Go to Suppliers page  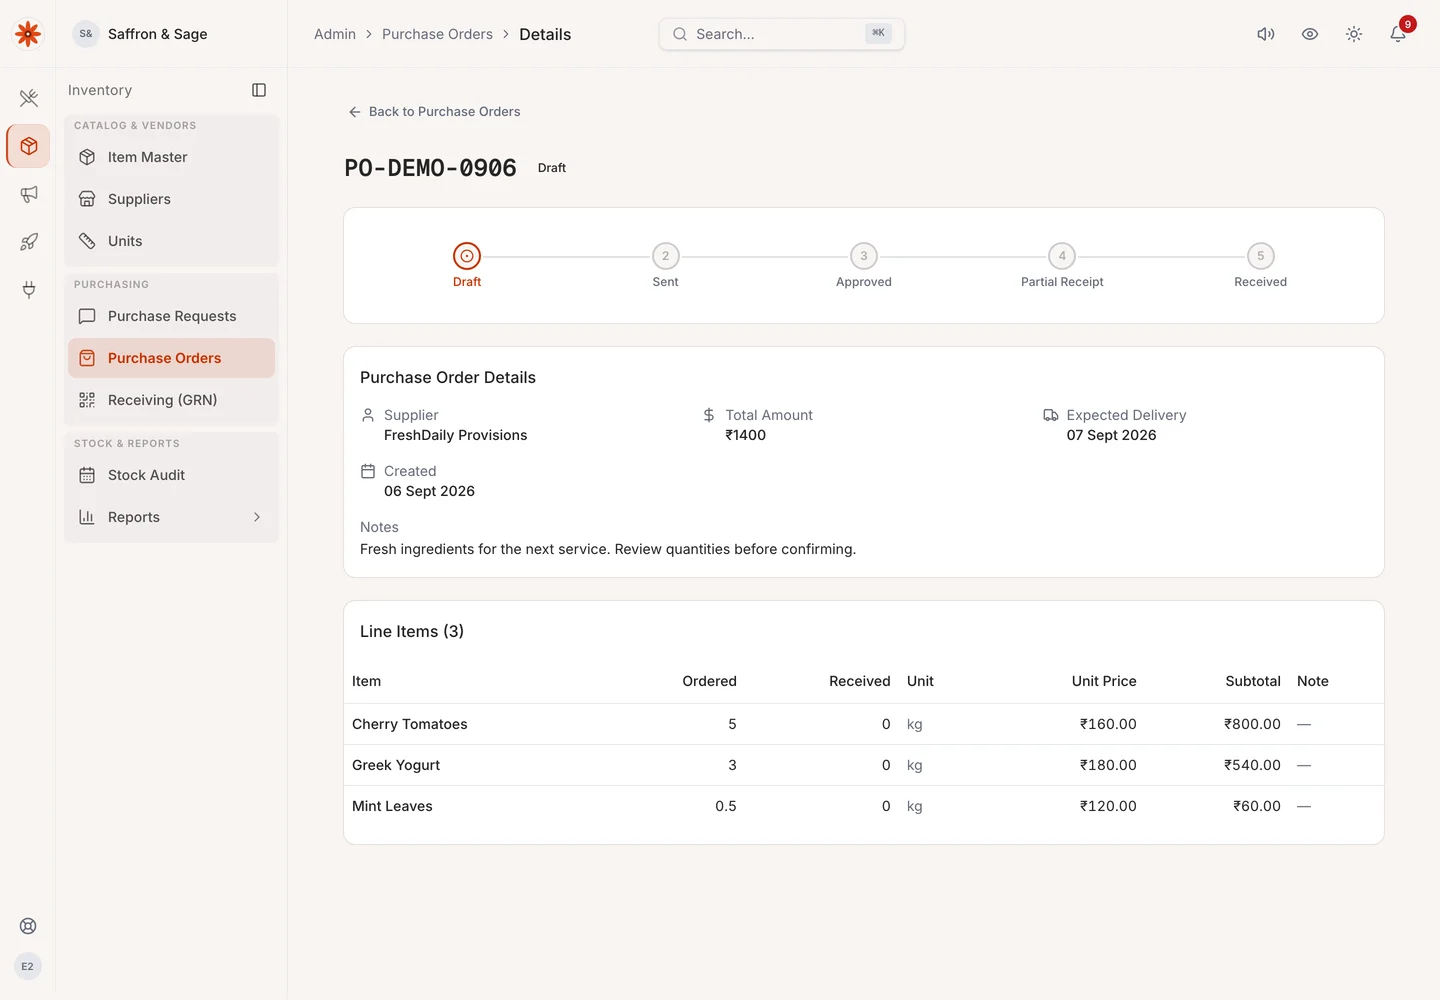(x=172, y=199)
